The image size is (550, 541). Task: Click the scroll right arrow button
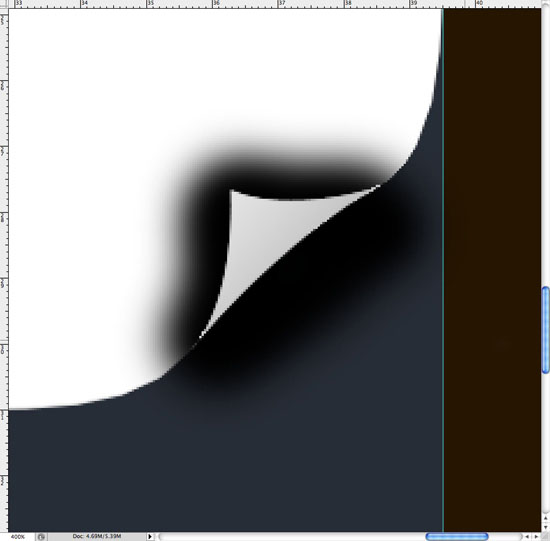click(536, 536)
